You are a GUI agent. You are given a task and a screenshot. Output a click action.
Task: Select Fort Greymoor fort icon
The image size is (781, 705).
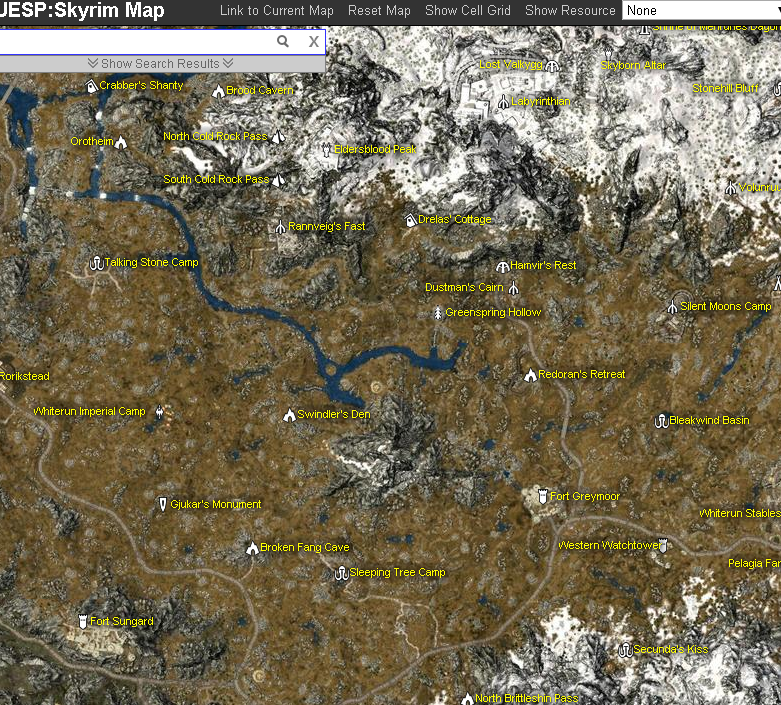point(543,497)
